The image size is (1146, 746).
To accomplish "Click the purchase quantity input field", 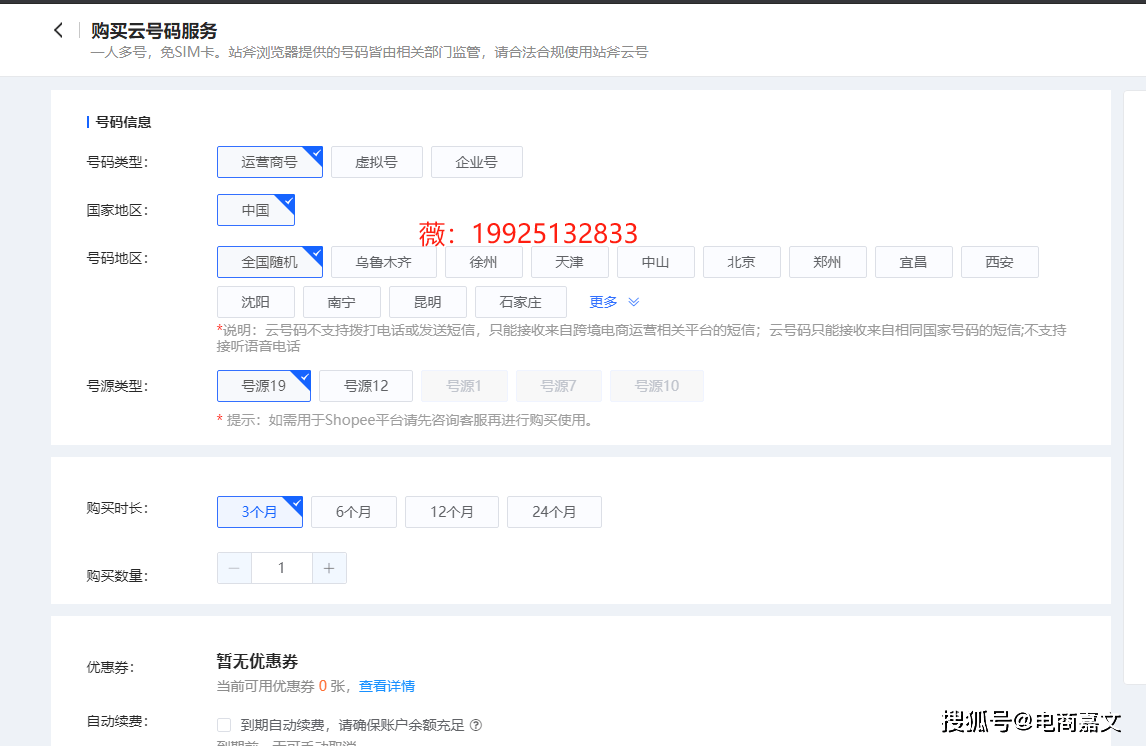I will (x=281, y=568).
